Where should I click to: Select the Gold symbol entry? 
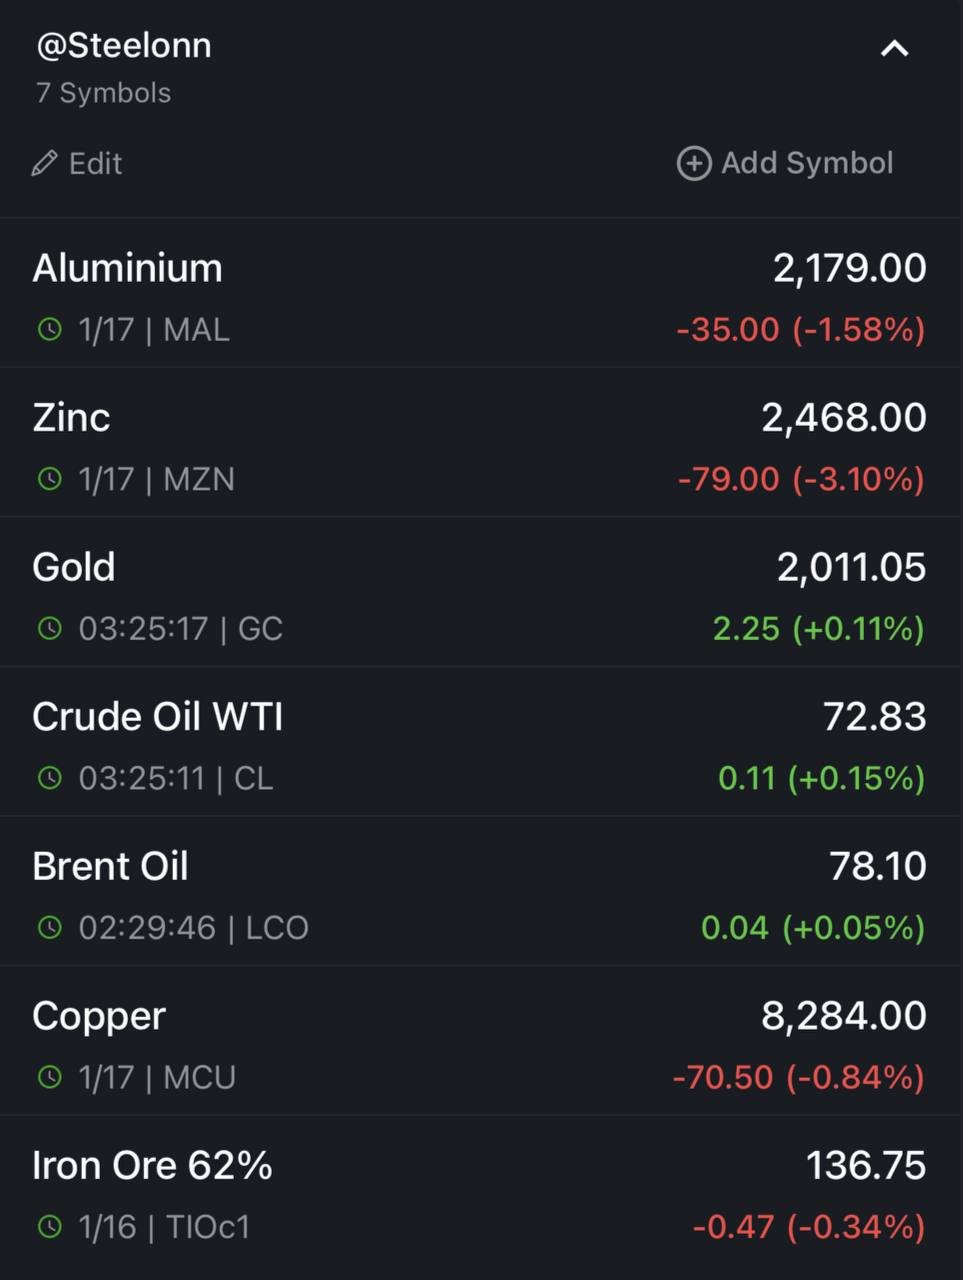click(x=481, y=592)
